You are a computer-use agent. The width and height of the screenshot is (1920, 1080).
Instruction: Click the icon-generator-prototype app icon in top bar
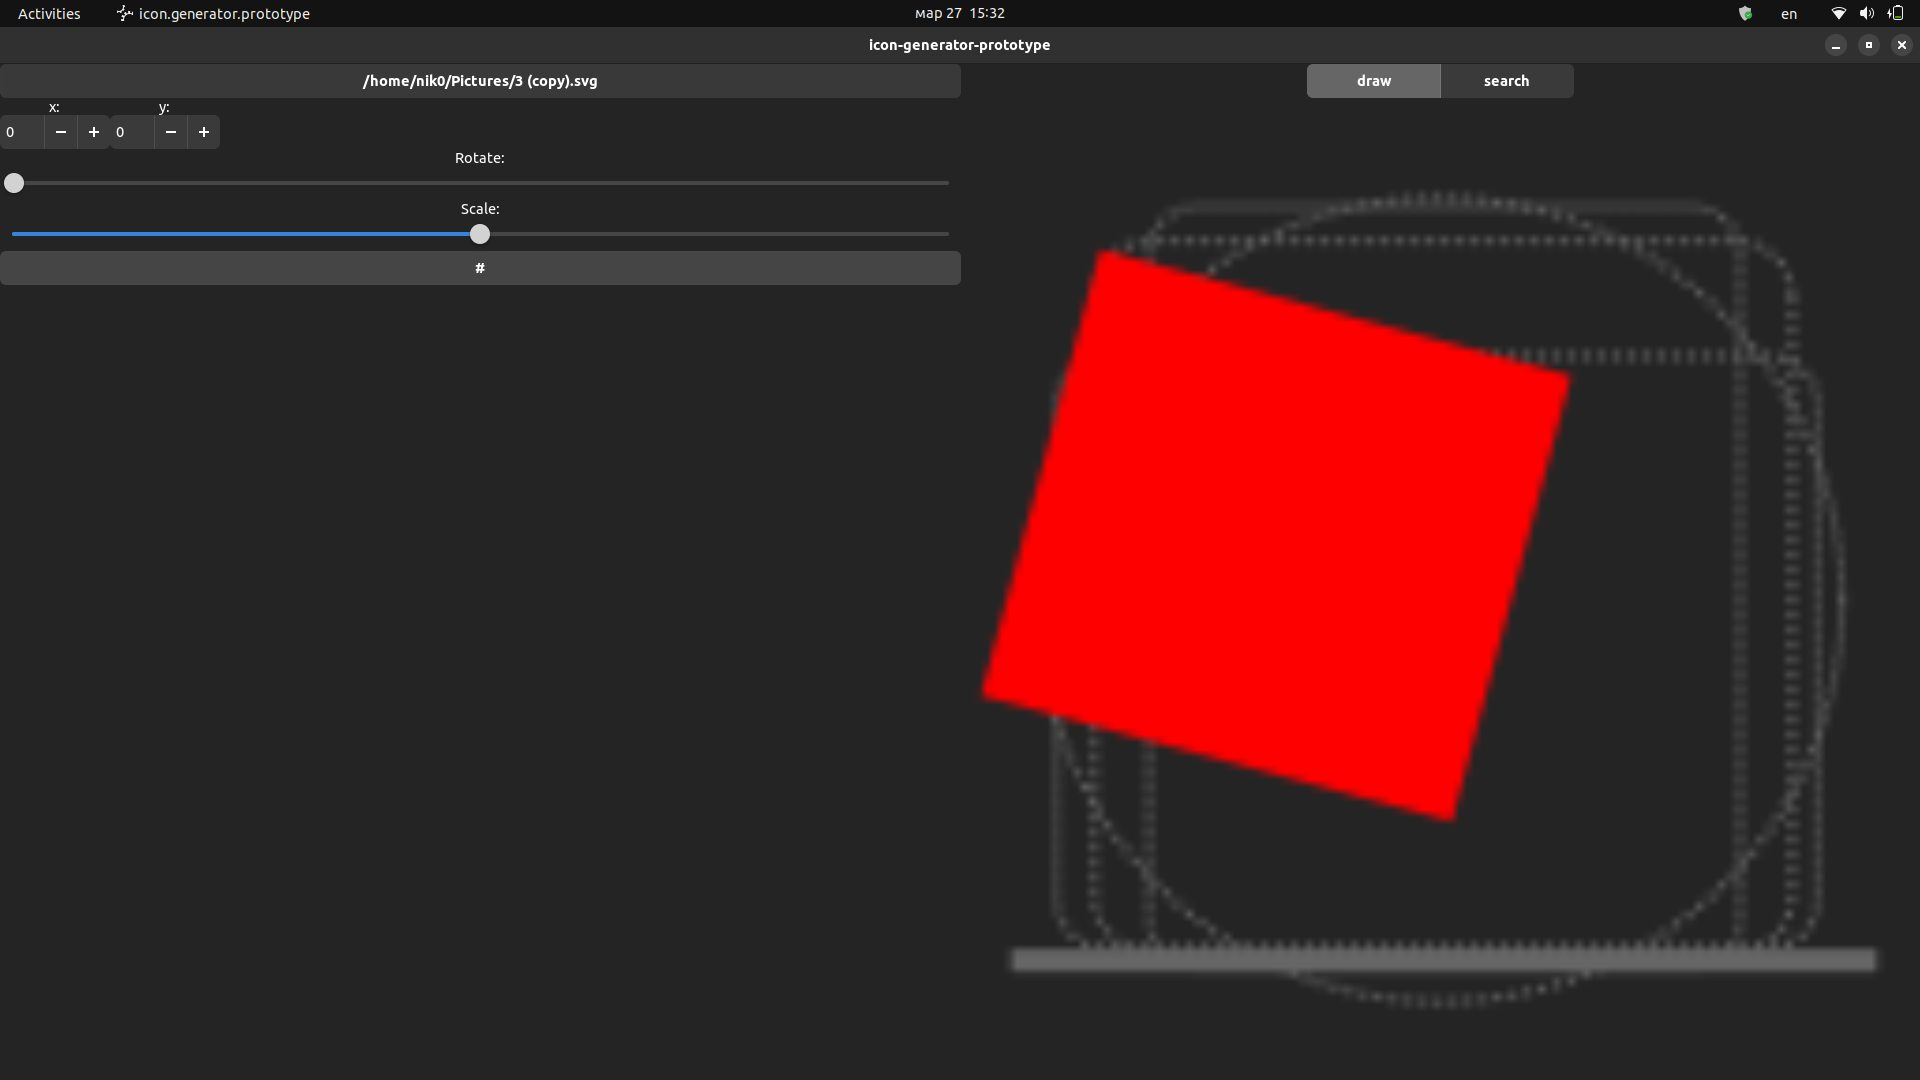pos(124,13)
